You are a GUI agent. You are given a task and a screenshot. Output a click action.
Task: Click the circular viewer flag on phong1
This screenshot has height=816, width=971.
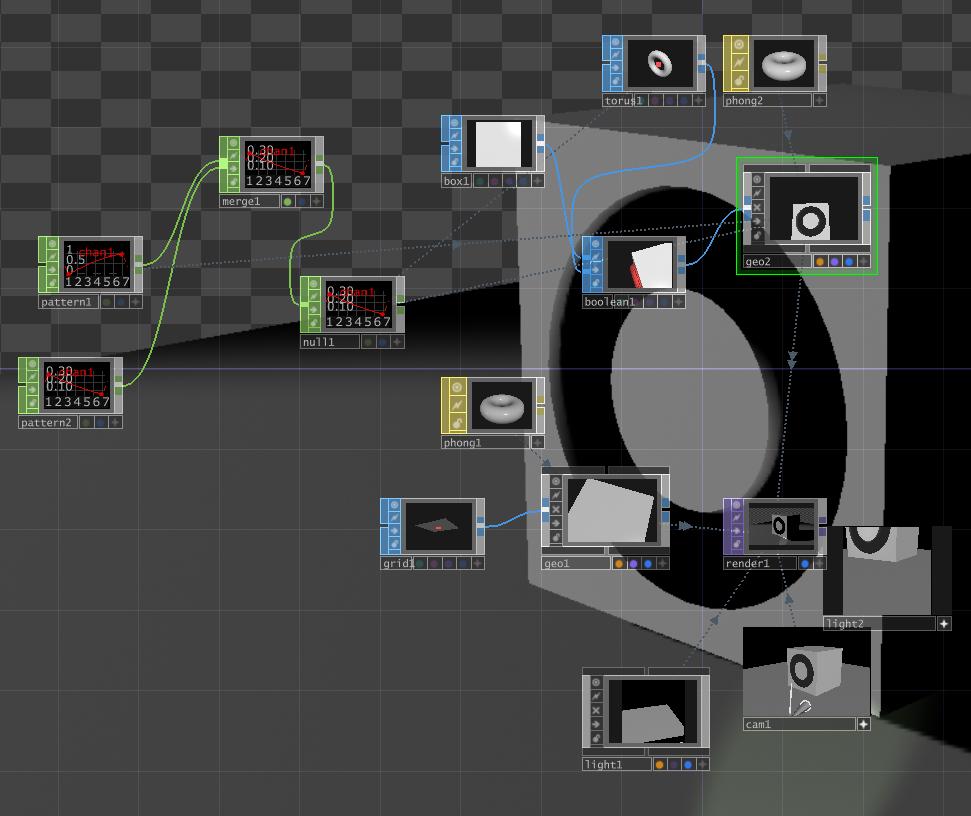[457, 388]
